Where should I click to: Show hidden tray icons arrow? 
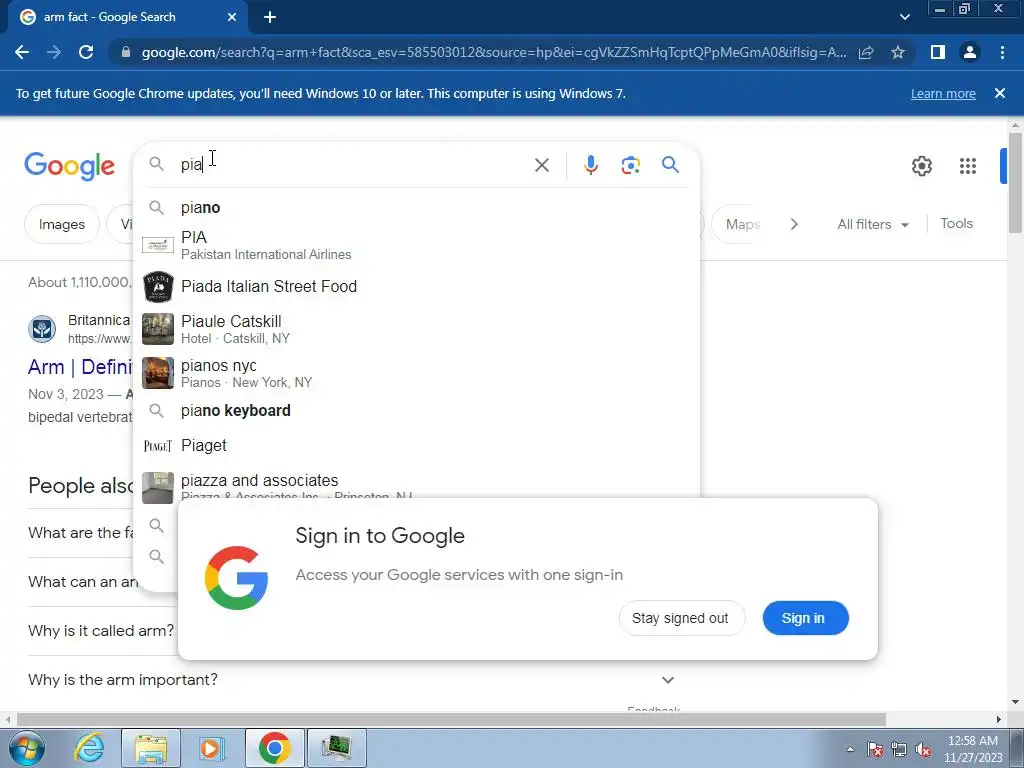(x=850, y=749)
